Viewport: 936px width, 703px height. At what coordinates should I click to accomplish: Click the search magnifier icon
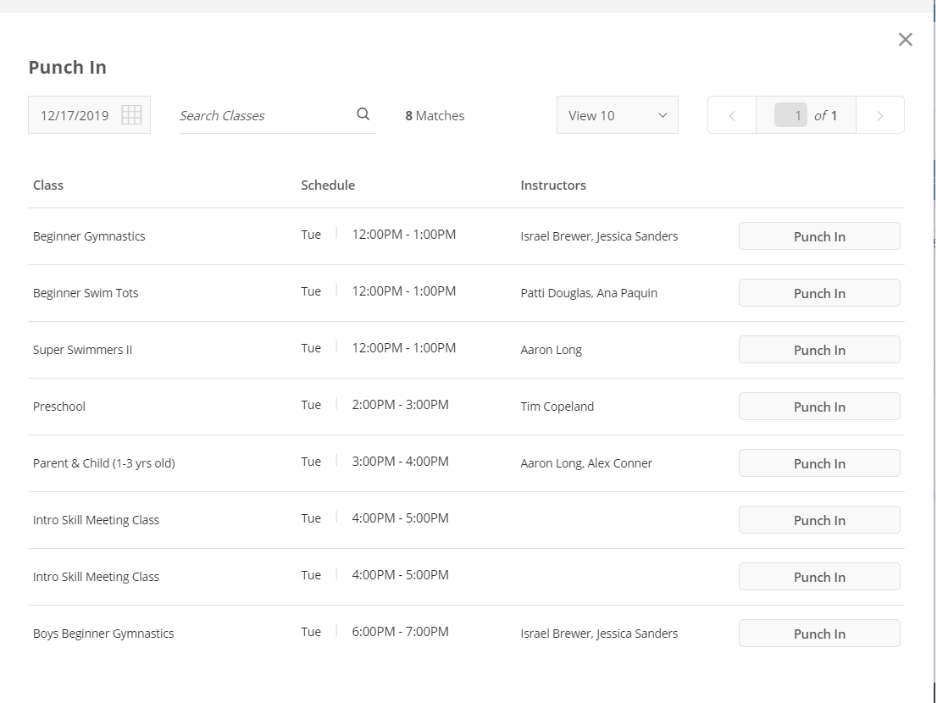363,114
